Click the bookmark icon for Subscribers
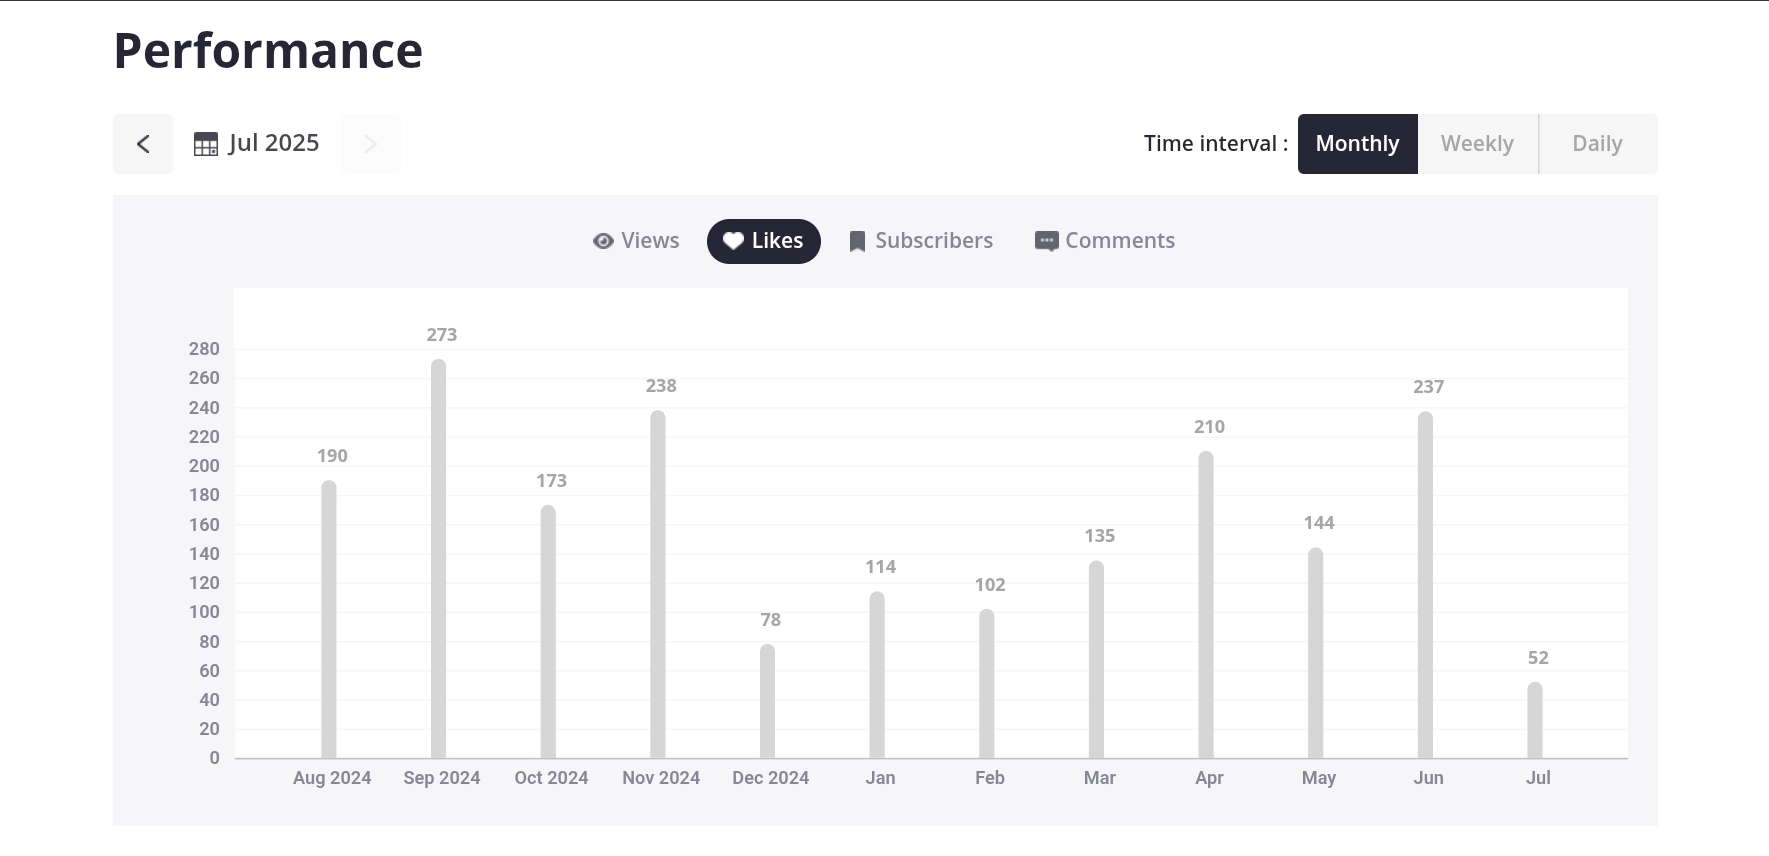 (x=857, y=242)
